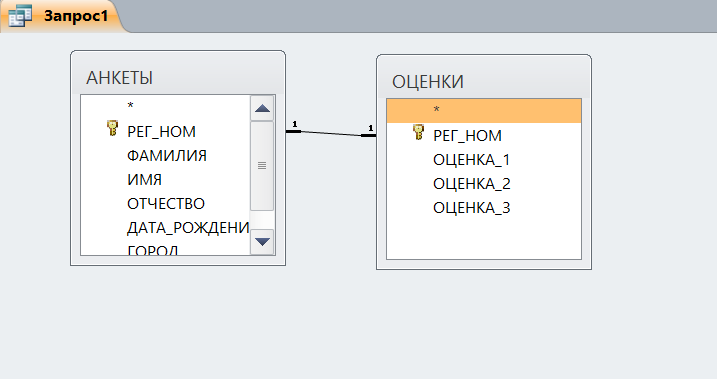Select the asterisk row in АНКЕТЫ
717x379 pixels.
tap(166, 107)
